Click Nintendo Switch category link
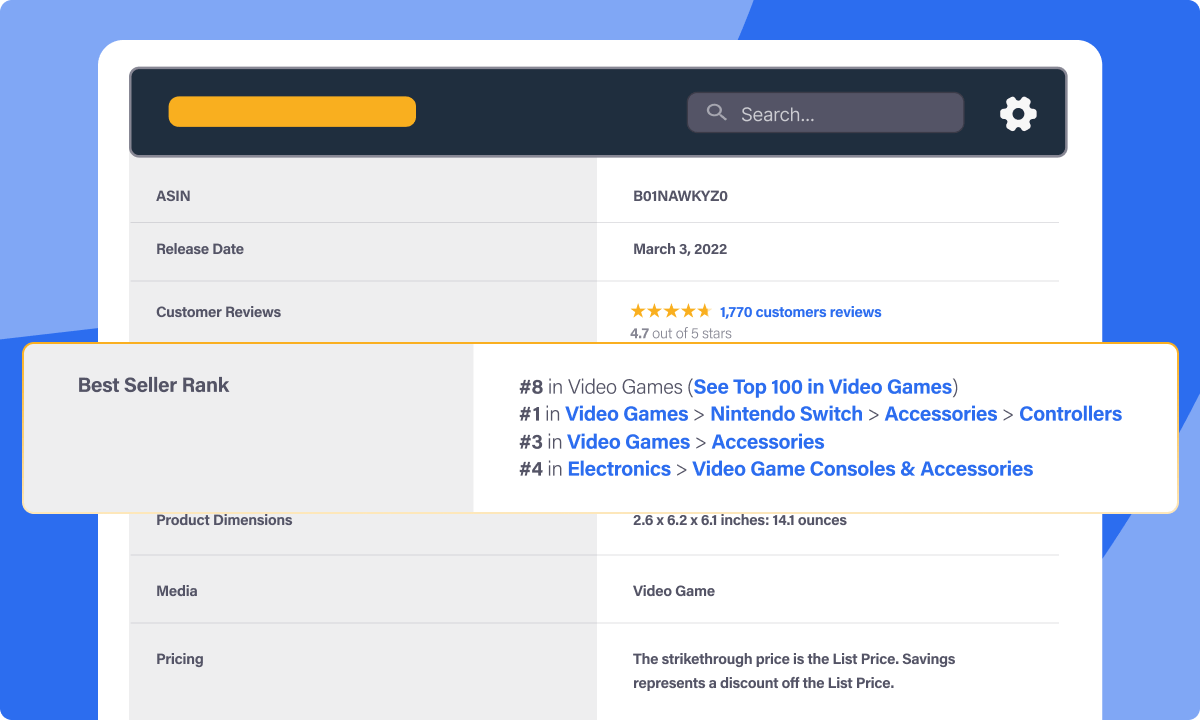The height and width of the screenshot is (720, 1200). 786,414
